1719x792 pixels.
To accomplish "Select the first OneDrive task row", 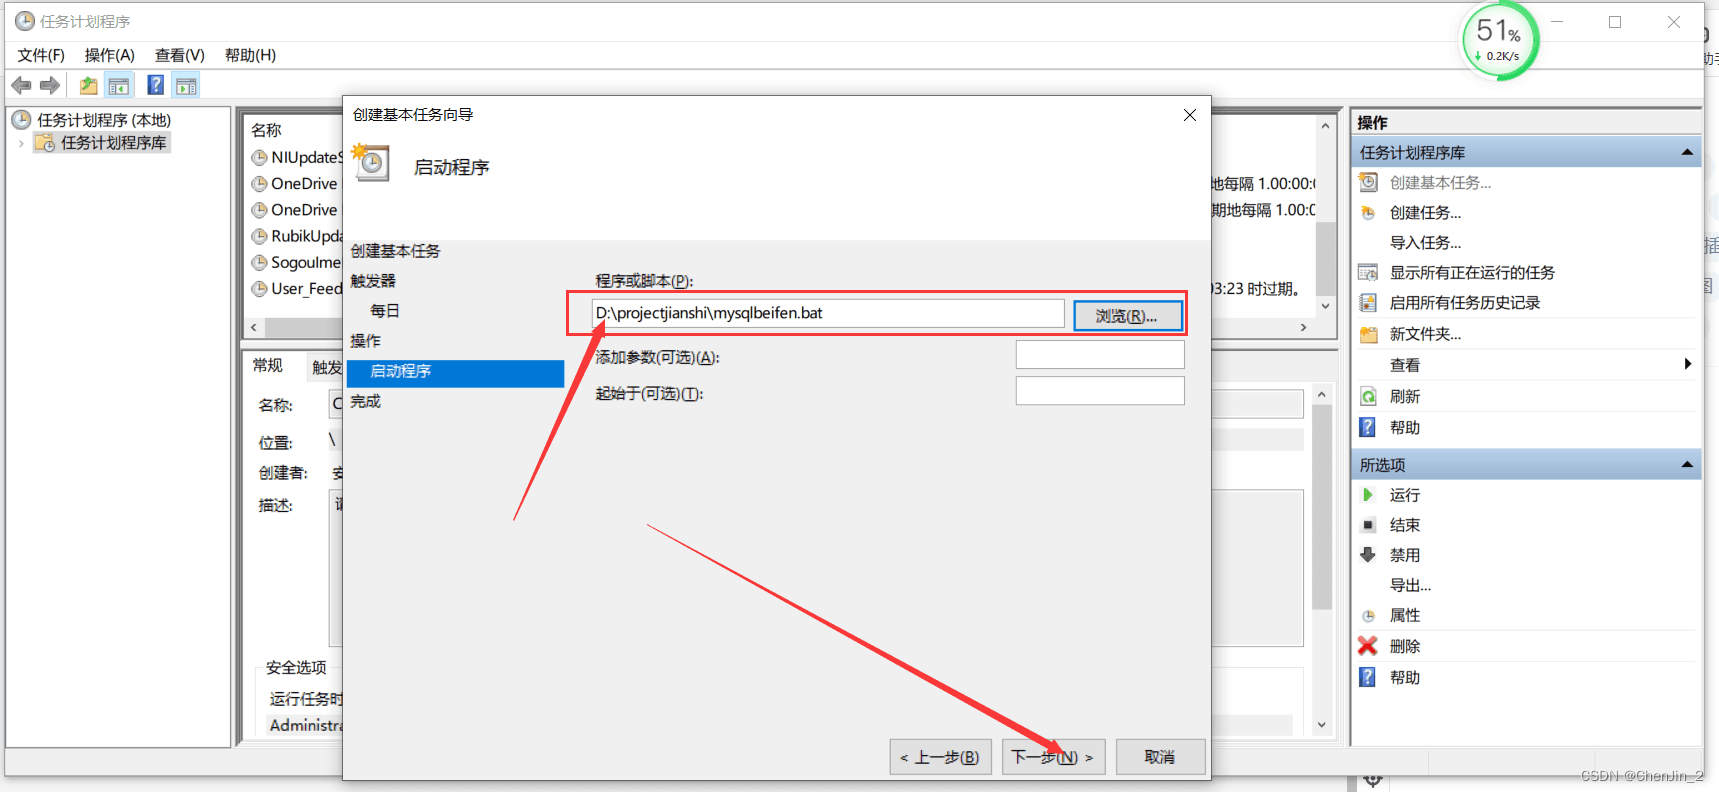I will [297, 184].
